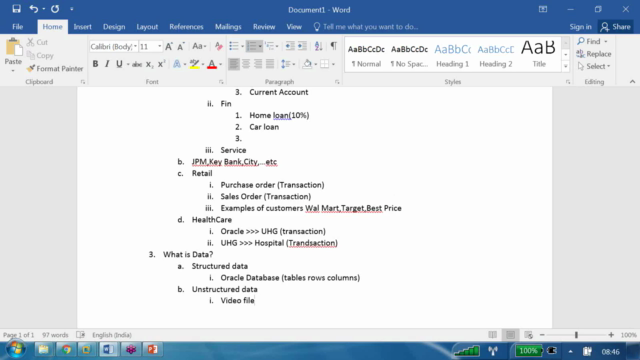
Task: Apply text effects and typography
Action: [177, 64]
